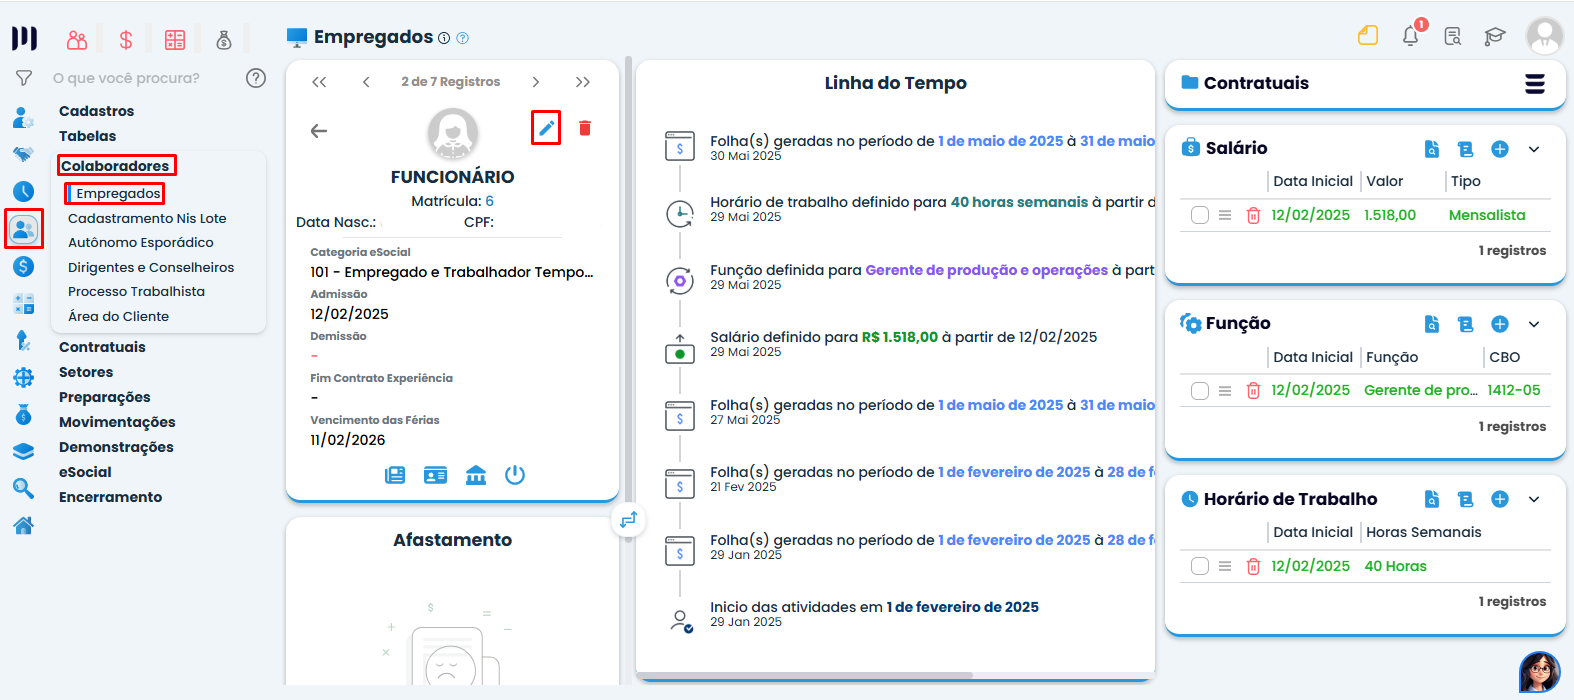Collapse the Horário de Trabalho panel chevron
The width and height of the screenshot is (1574, 700).
1534,499
